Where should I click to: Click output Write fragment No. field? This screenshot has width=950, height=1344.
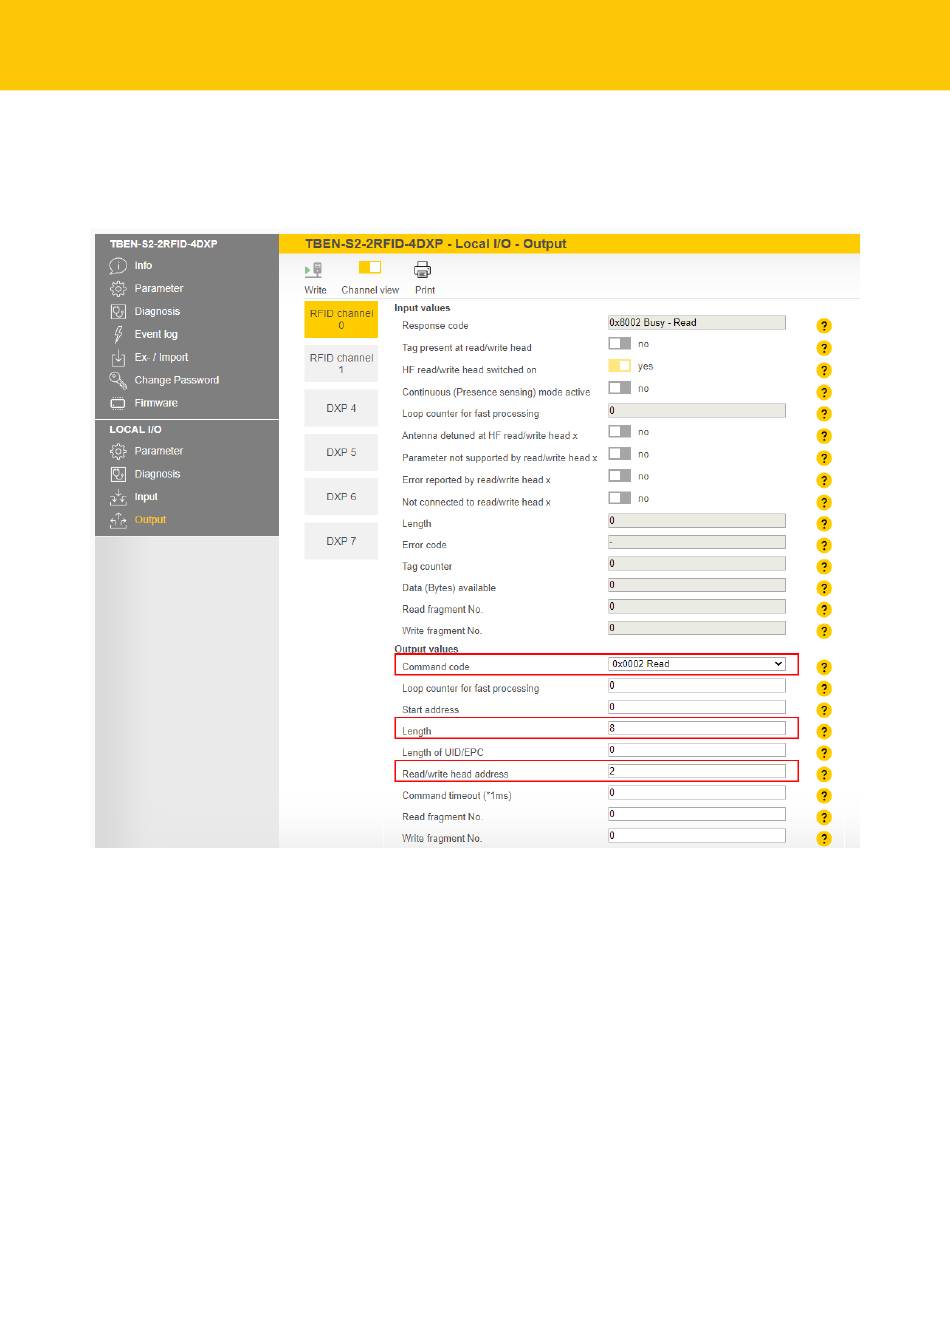coord(697,836)
